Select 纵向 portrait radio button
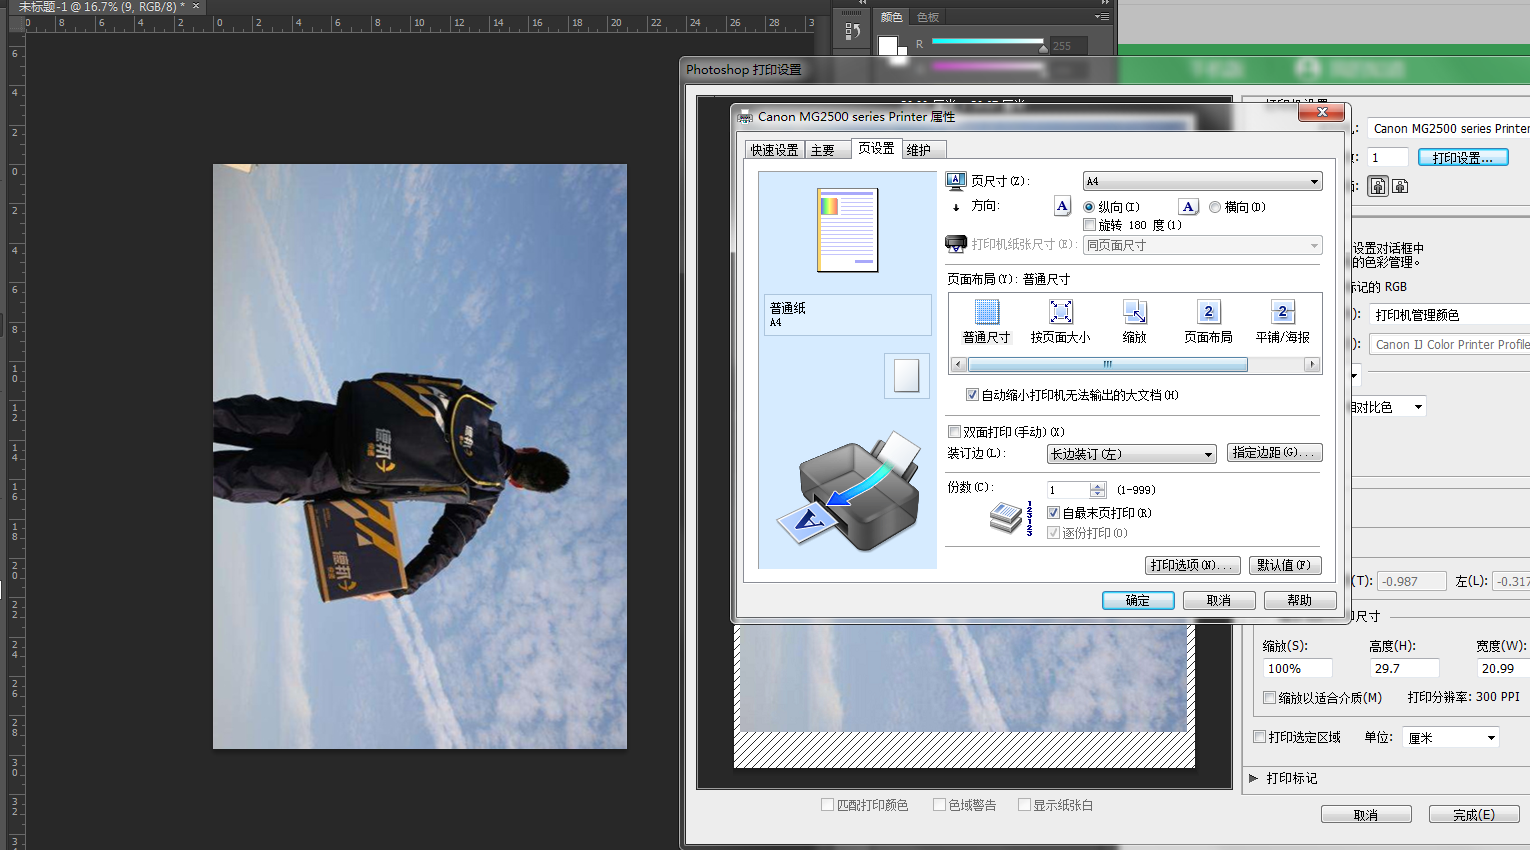This screenshot has width=1530, height=850. click(1089, 207)
